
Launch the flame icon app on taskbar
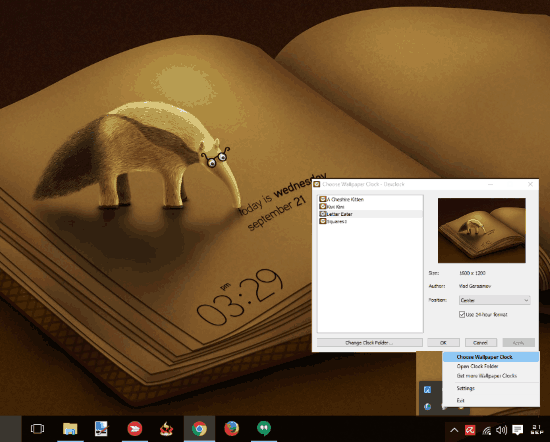166,429
